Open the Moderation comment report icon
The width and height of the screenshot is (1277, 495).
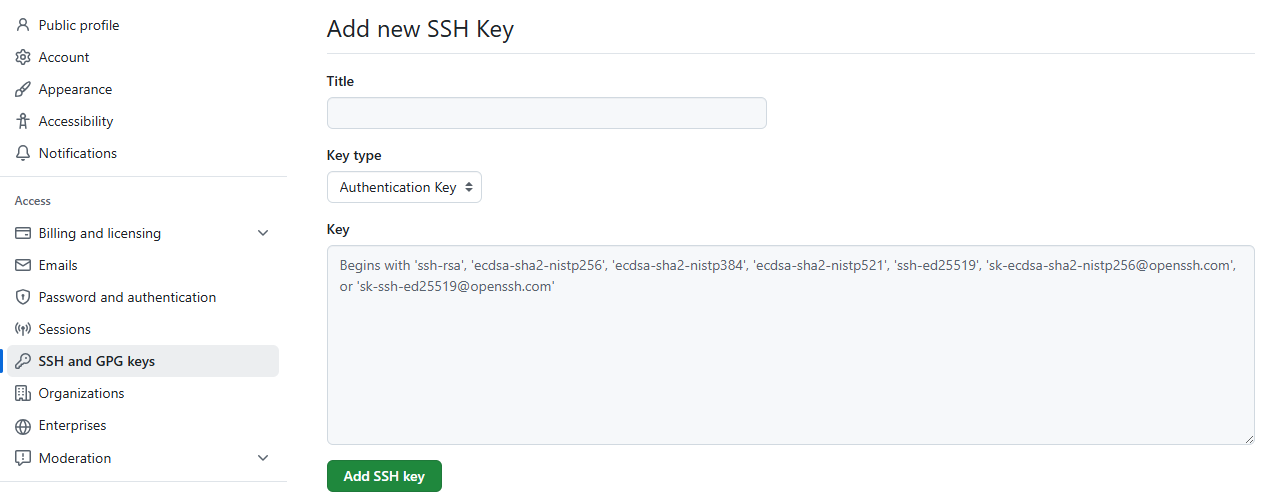tap(23, 458)
